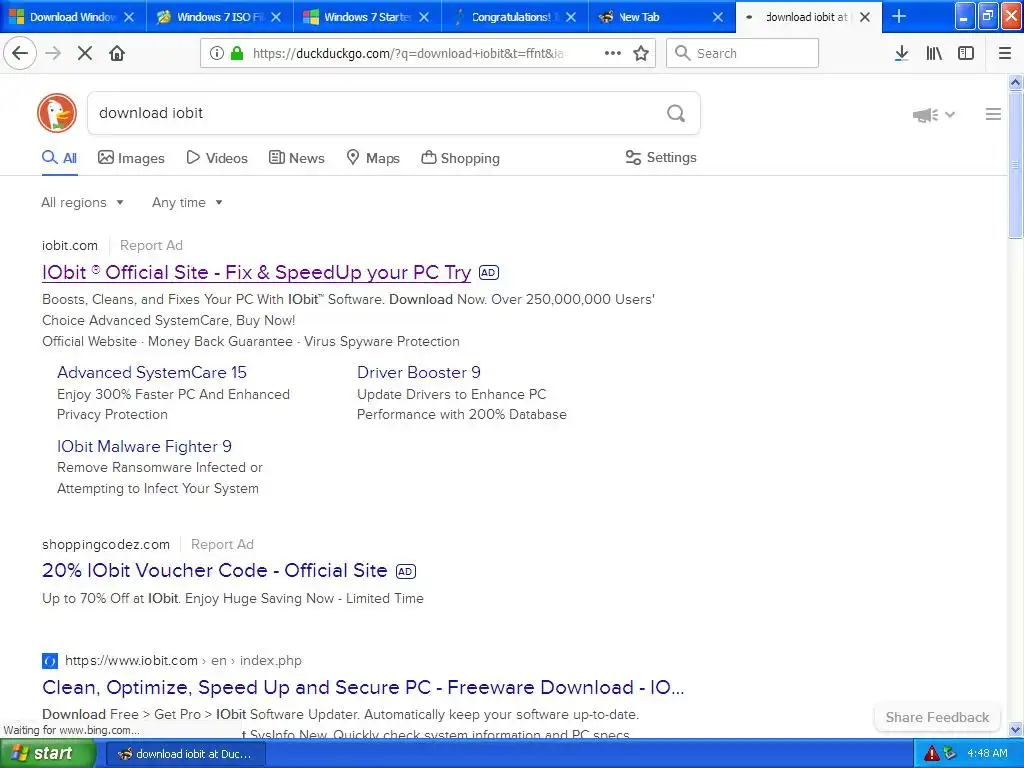This screenshot has width=1024, height=768.
Task: Click the taskbar clock showing 4:48 AM
Action: pyautogui.click(x=987, y=754)
